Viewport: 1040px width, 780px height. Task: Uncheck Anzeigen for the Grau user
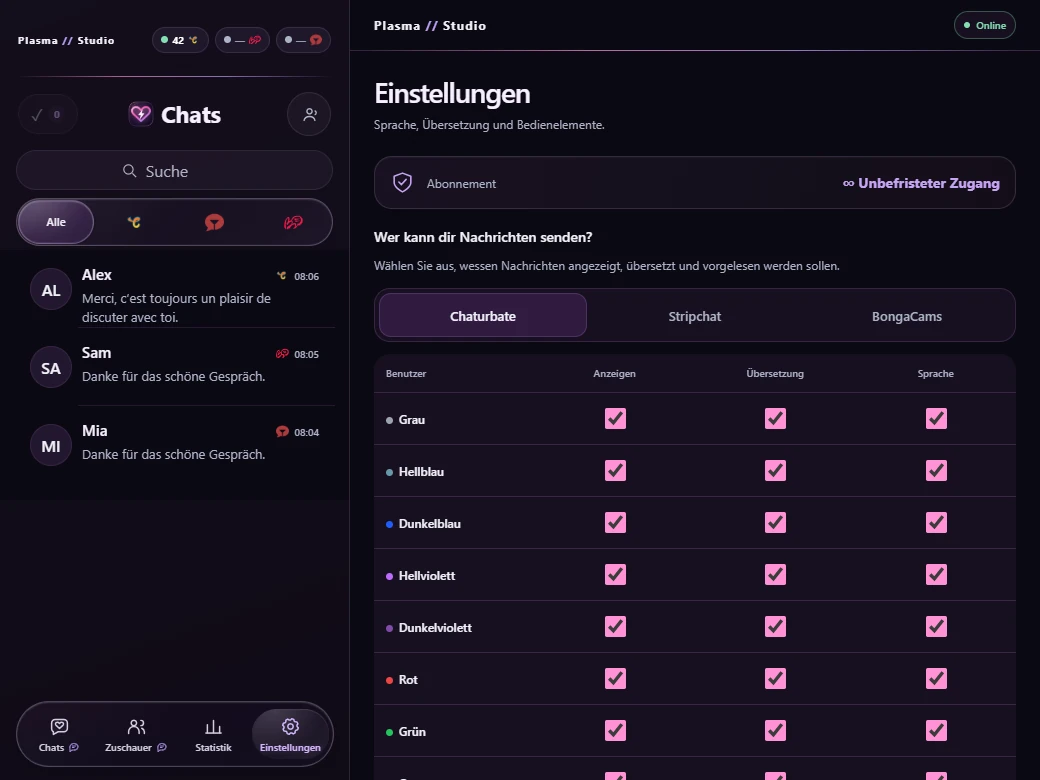(615, 419)
